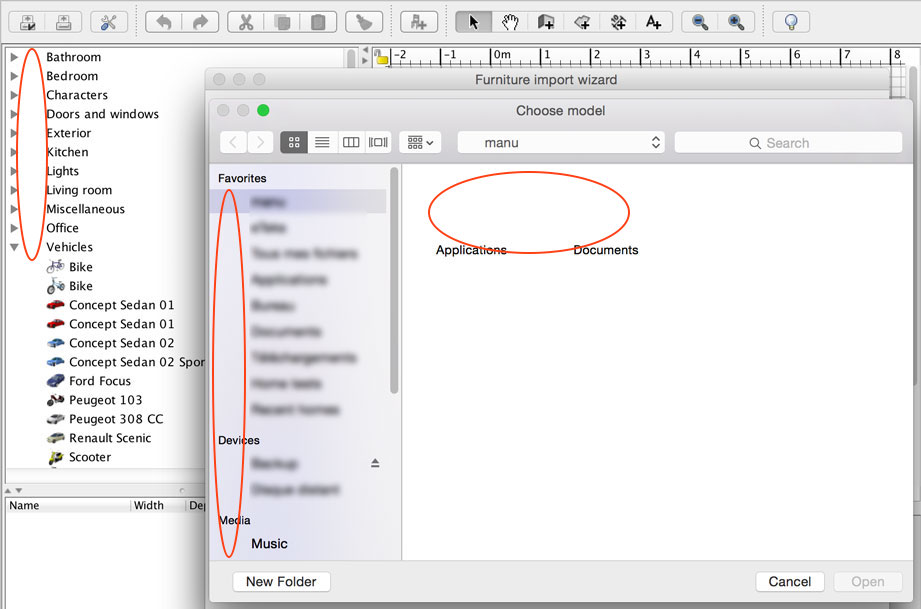Image resolution: width=921 pixels, height=609 pixels.
Task: Select the Exterior category
Action: click(x=69, y=133)
